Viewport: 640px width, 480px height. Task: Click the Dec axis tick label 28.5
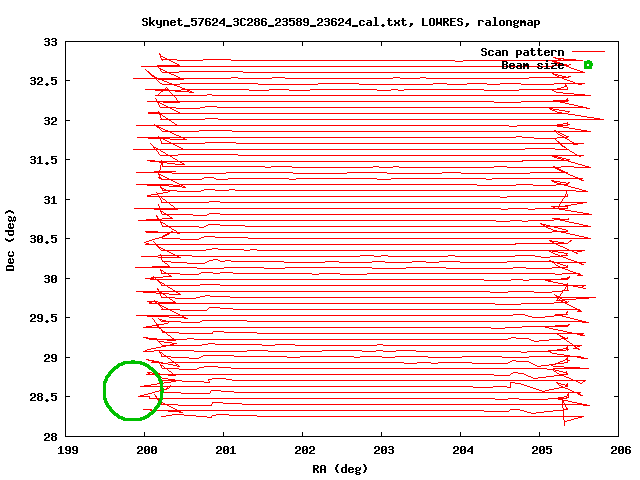pyautogui.click(x=44, y=397)
